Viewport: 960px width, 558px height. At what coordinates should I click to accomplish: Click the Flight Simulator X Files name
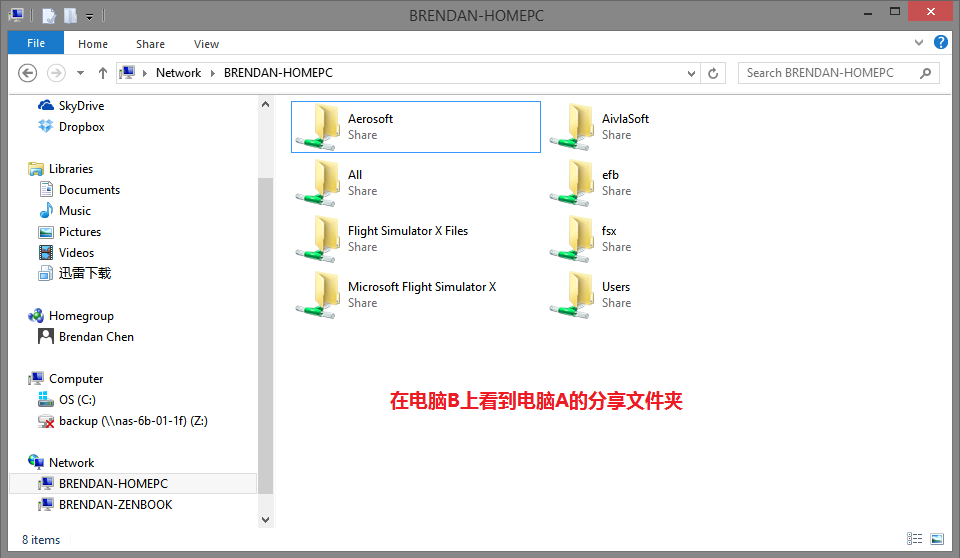click(408, 231)
